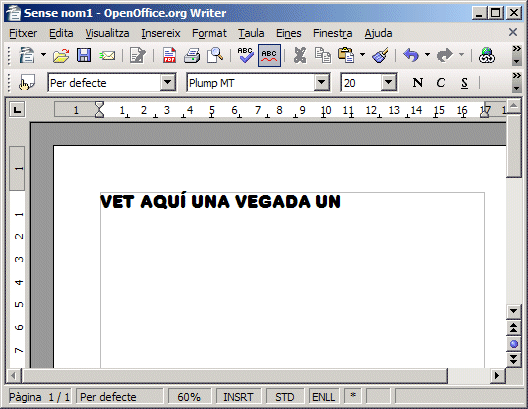528x409 pixels.
Task: Run the spelling and grammar check icon
Action: [x=245, y=55]
